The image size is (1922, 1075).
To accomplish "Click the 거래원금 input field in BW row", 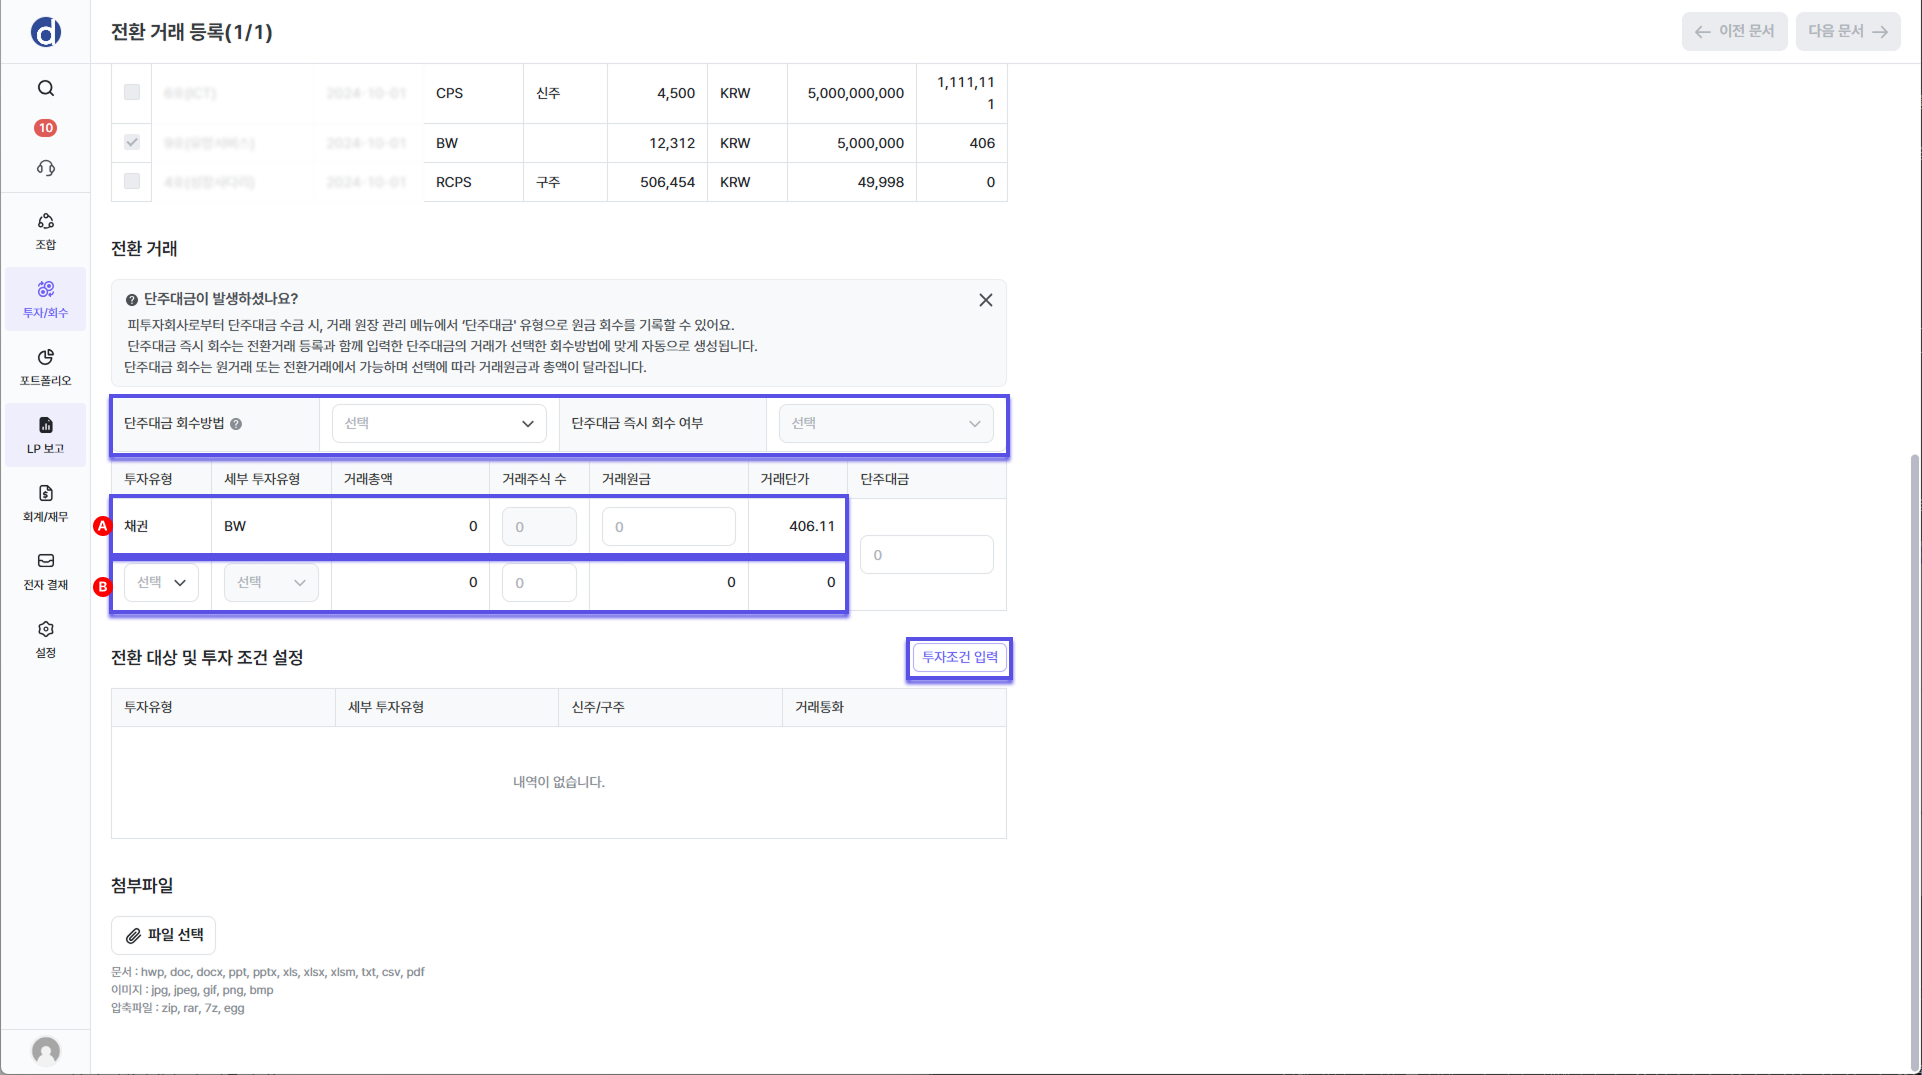I will click(x=668, y=527).
